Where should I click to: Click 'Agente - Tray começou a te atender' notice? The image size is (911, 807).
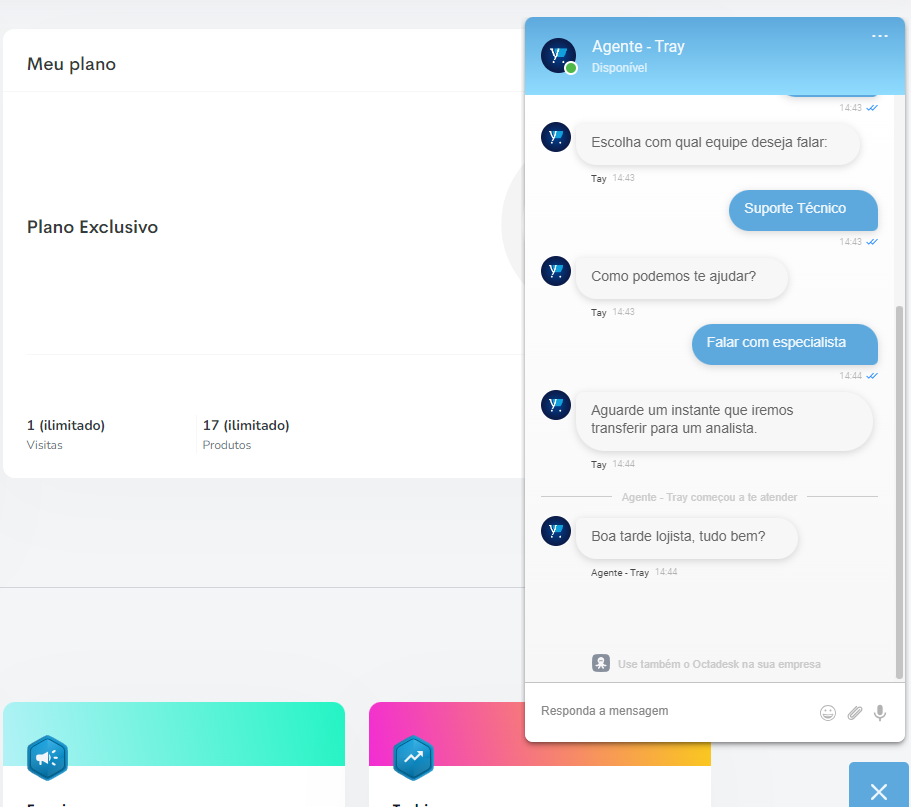(709, 497)
